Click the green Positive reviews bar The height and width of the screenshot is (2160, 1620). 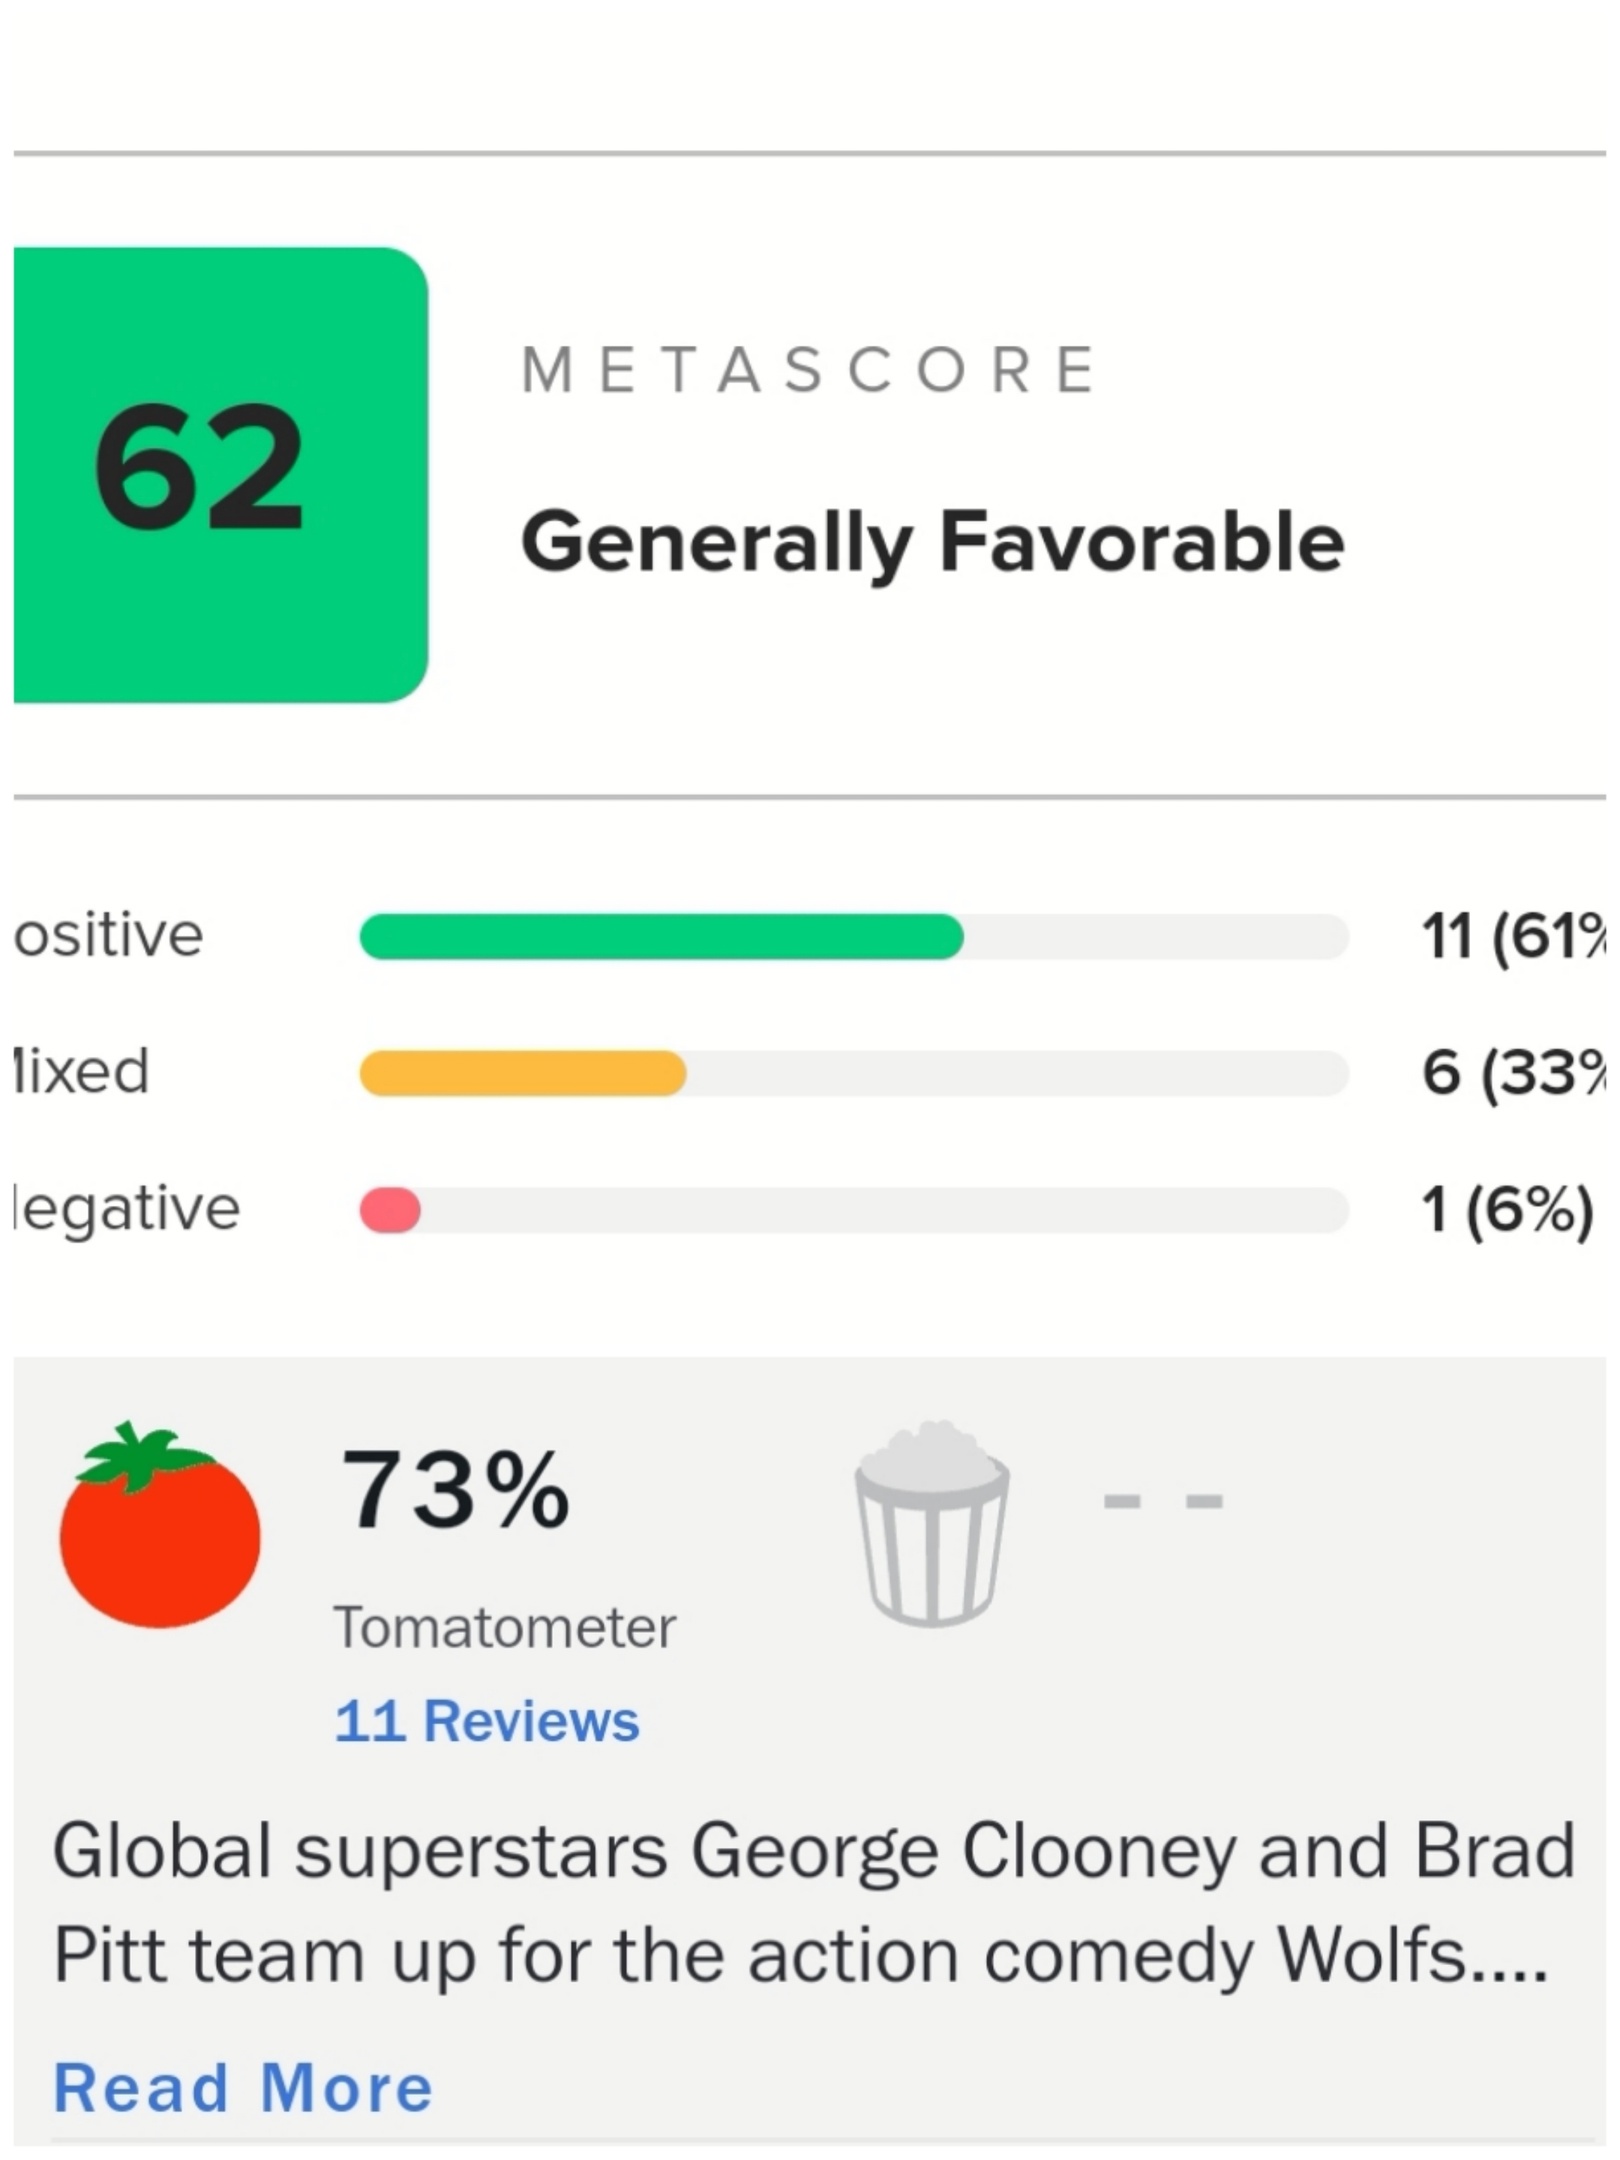[661, 937]
